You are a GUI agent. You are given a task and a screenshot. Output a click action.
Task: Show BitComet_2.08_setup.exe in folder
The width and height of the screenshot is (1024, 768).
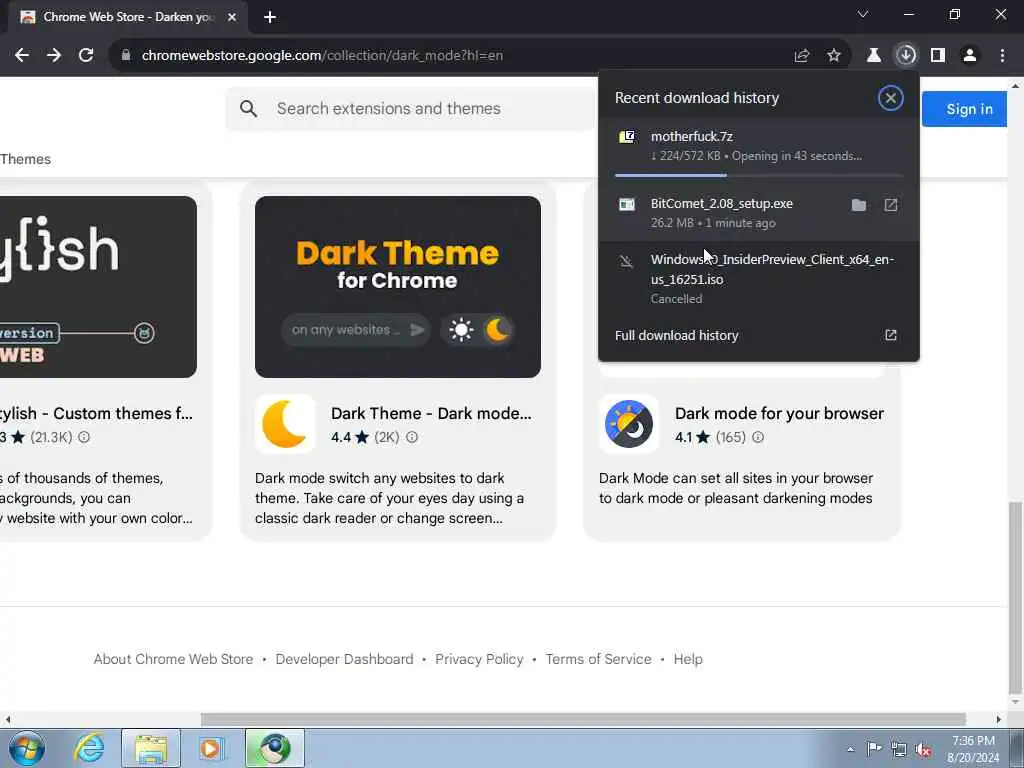859,205
